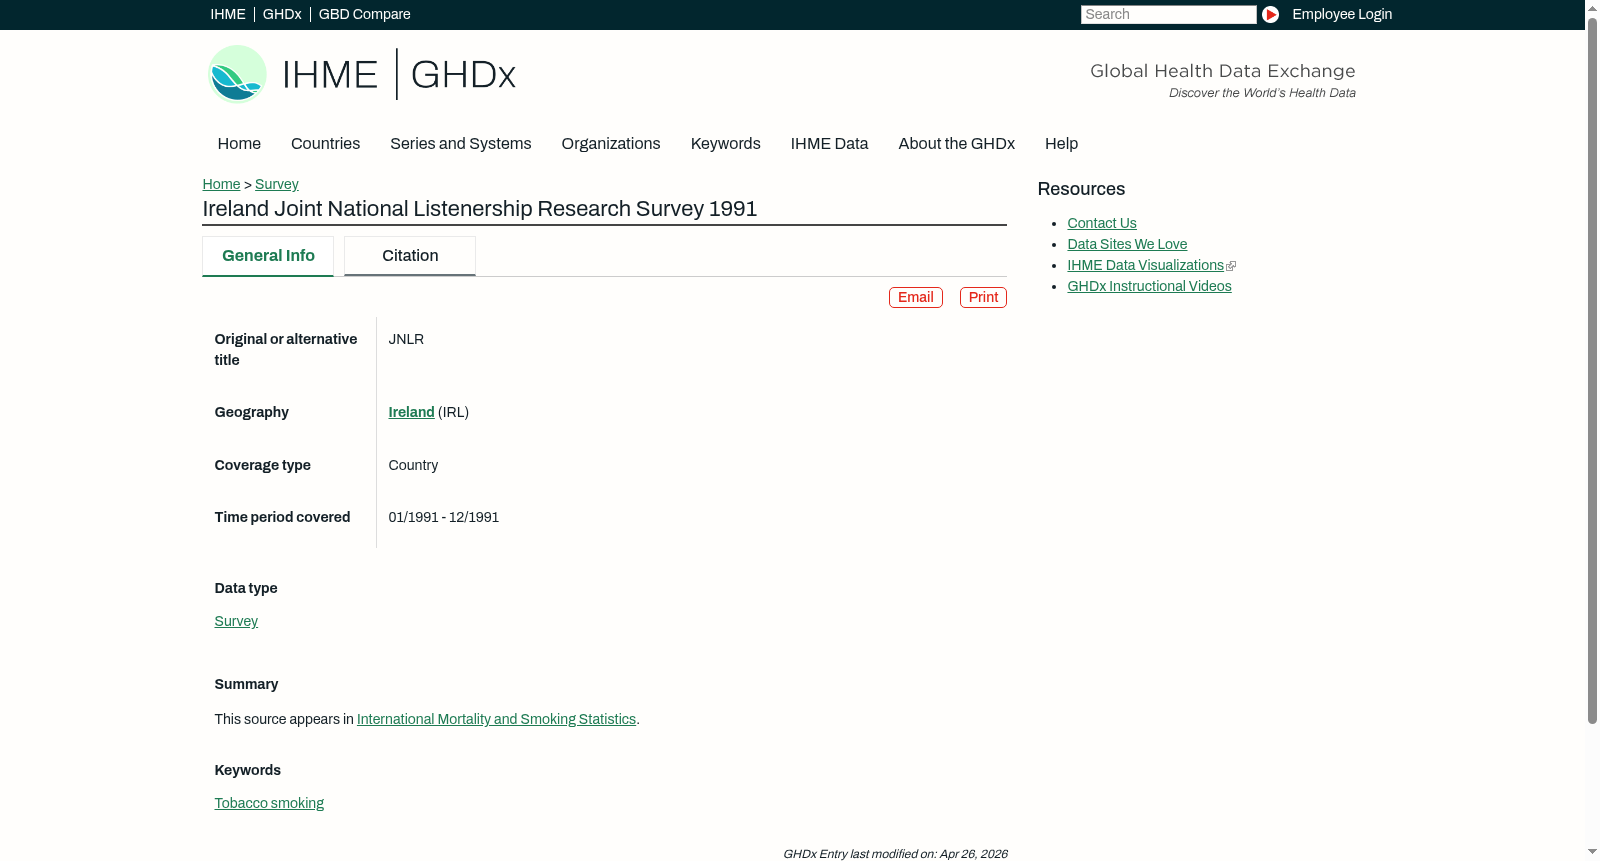The width and height of the screenshot is (1600, 861).
Task: Open external link icon beside IHME Data Visualizations
Action: 1231,266
